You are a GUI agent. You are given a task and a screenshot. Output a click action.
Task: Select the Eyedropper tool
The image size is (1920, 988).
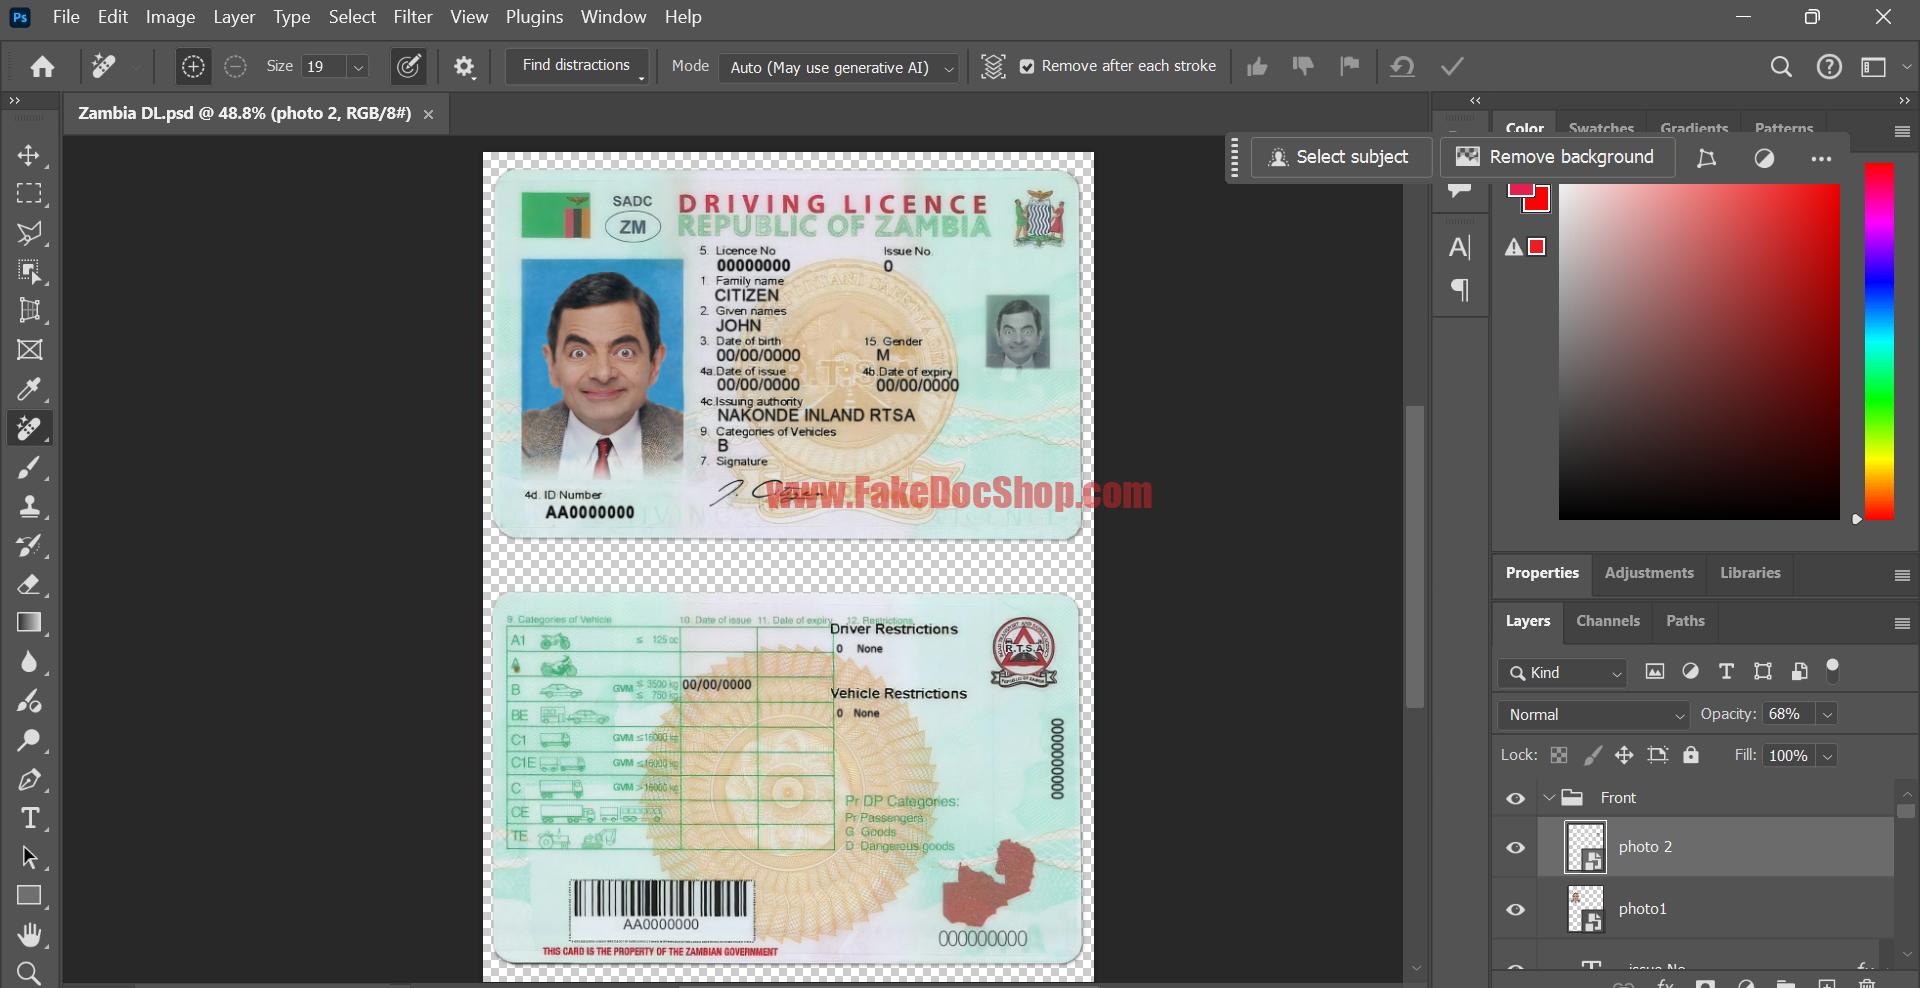click(29, 389)
